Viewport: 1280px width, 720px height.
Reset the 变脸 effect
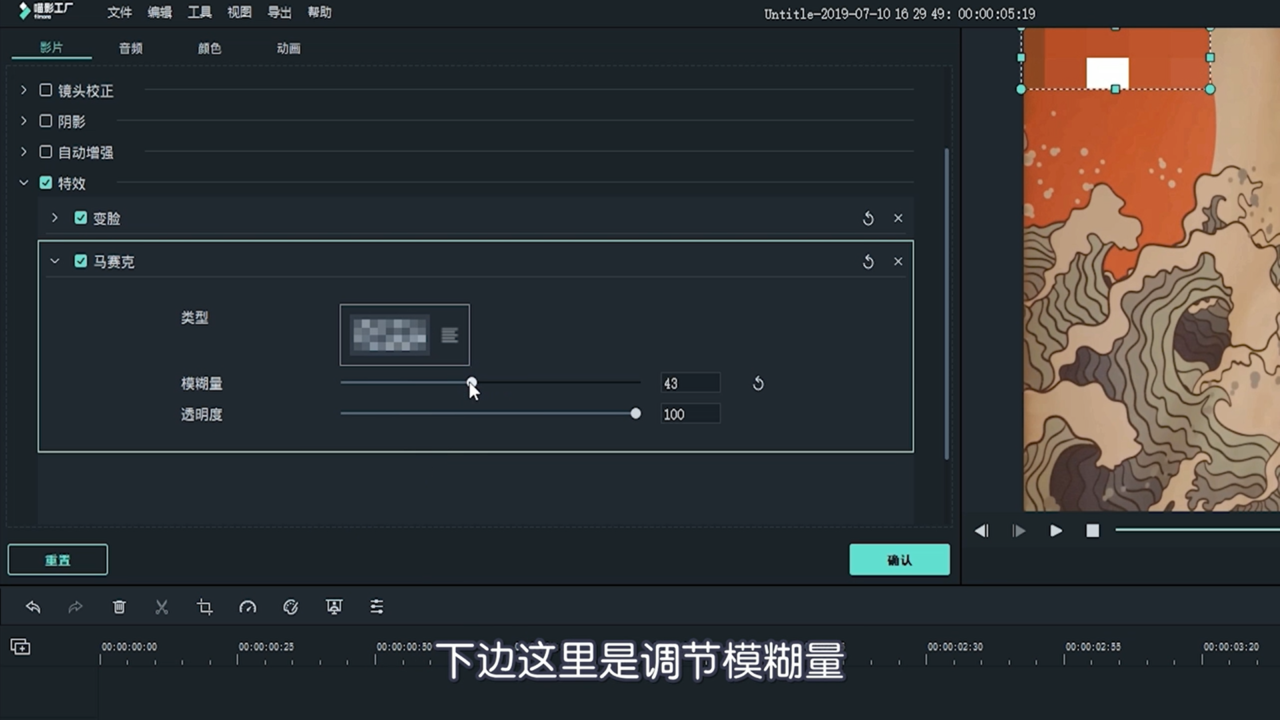(868, 218)
